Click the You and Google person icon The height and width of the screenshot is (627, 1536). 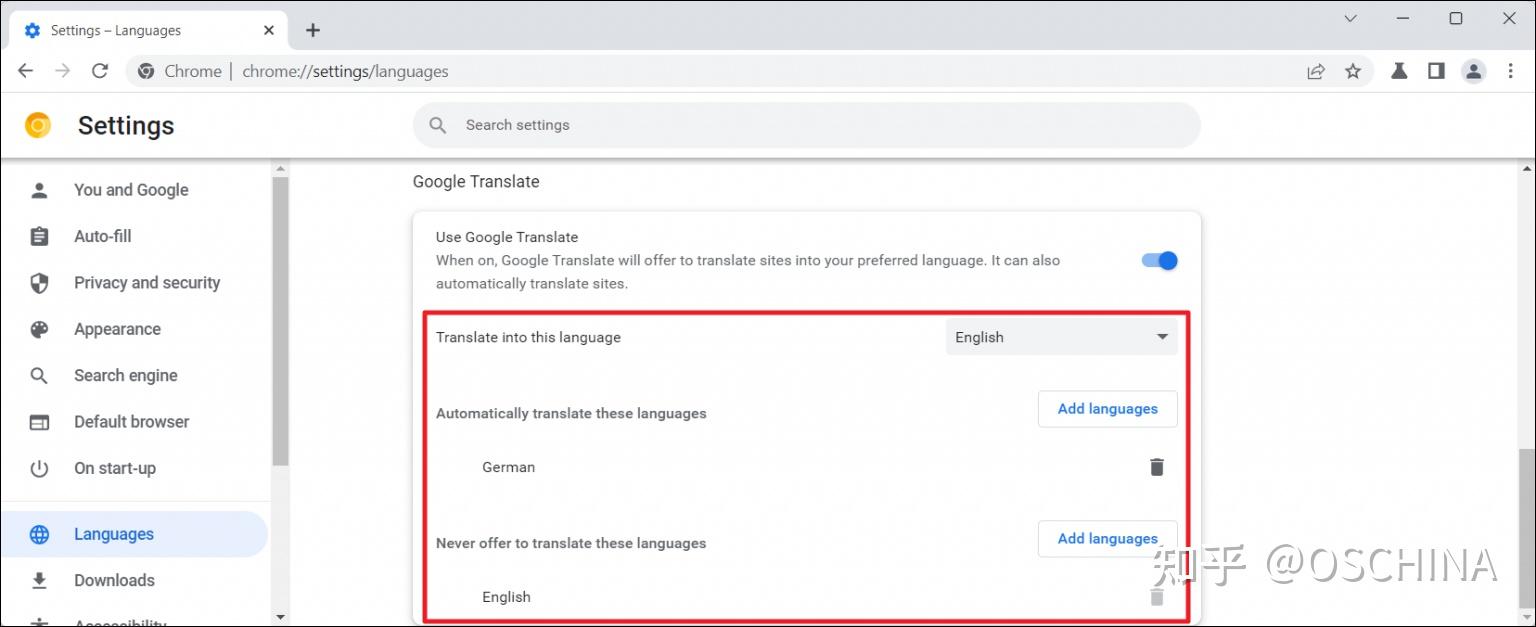click(39, 190)
